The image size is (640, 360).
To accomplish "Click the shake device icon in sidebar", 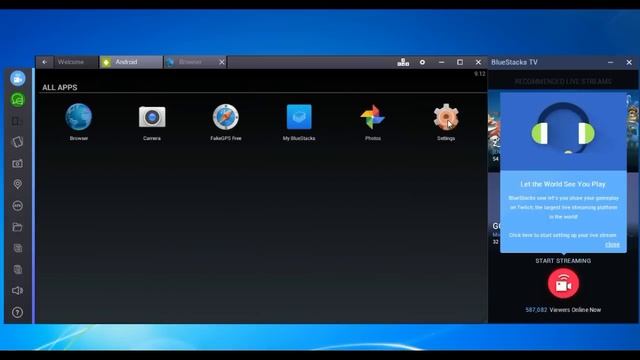I will click(17, 142).
